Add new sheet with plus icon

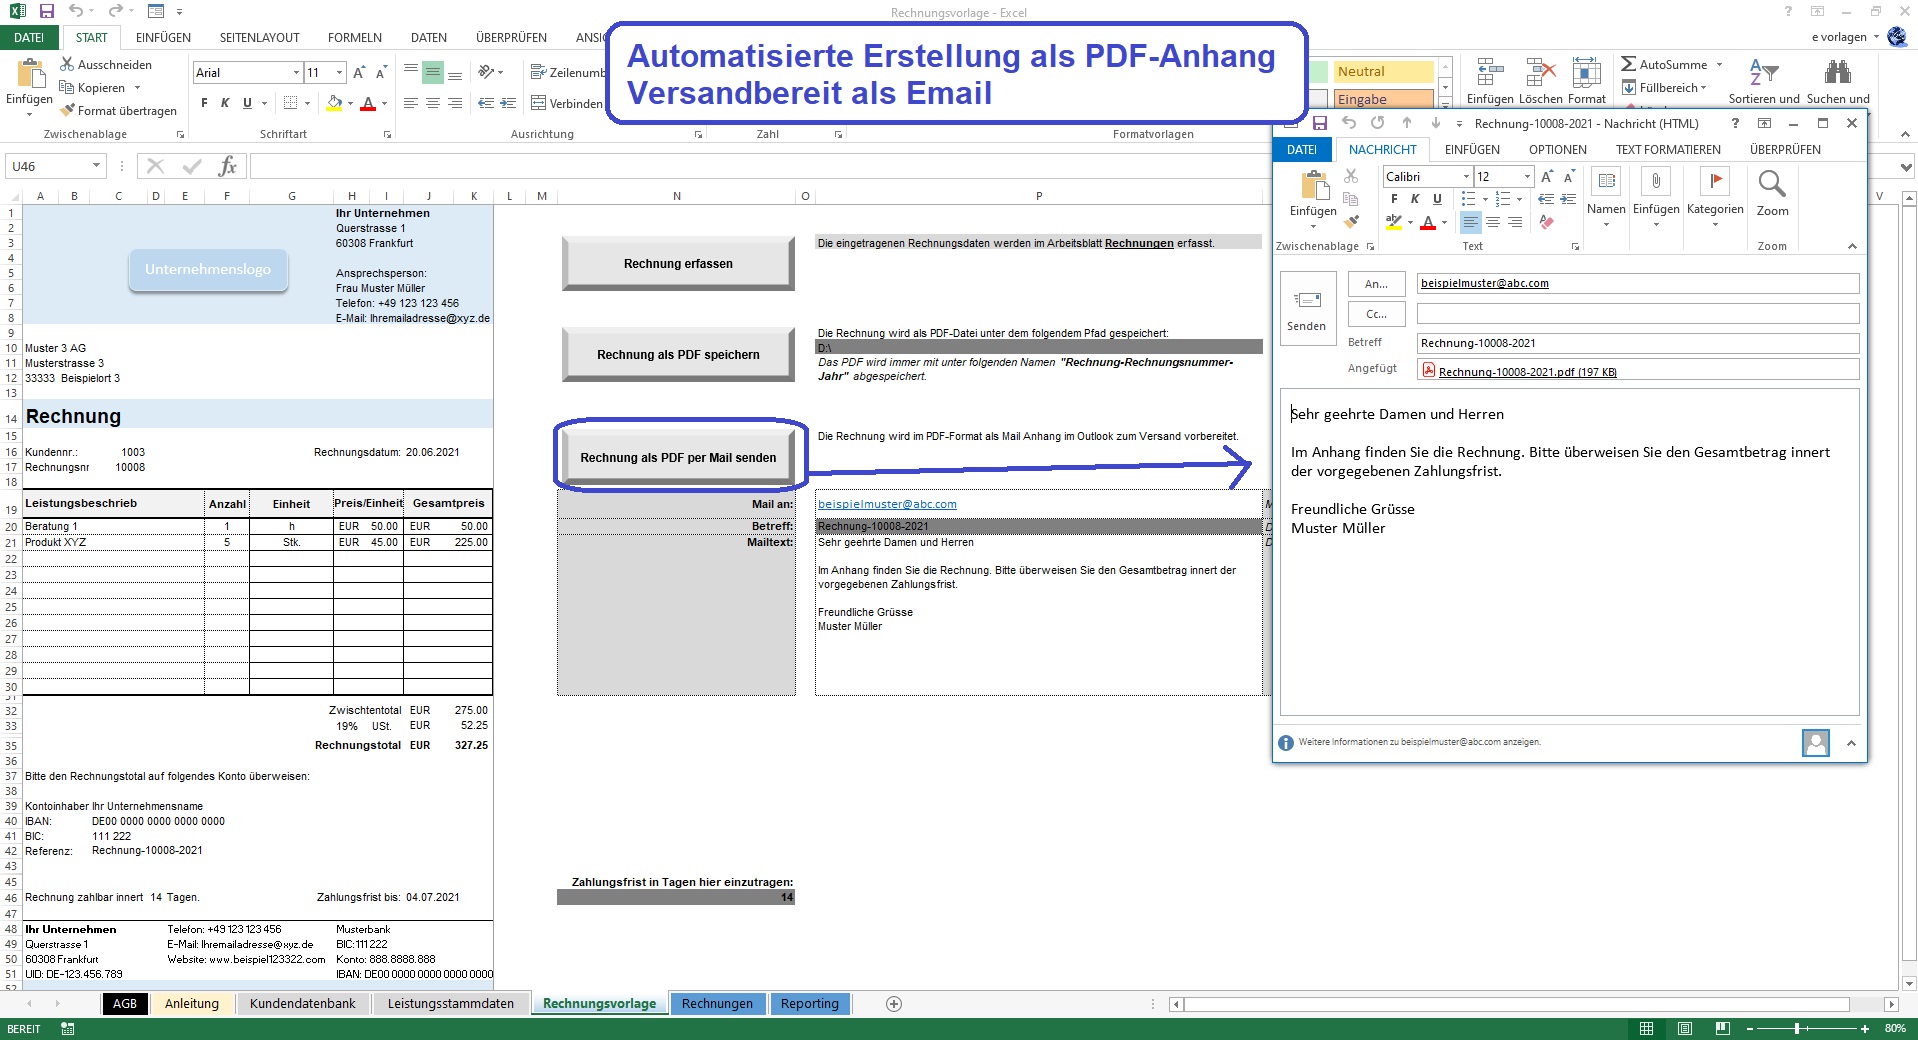894,1003
